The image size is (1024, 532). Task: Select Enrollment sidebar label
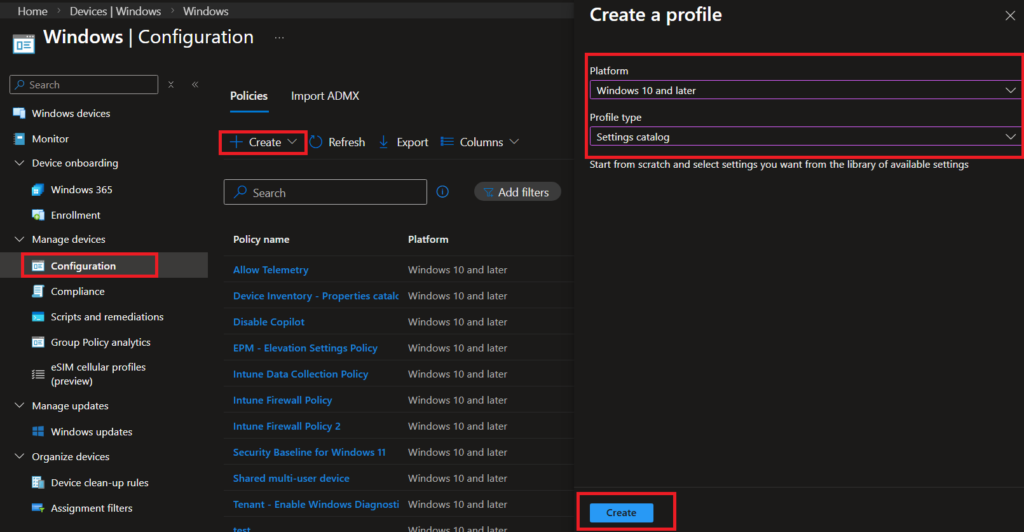click(76, 215)
